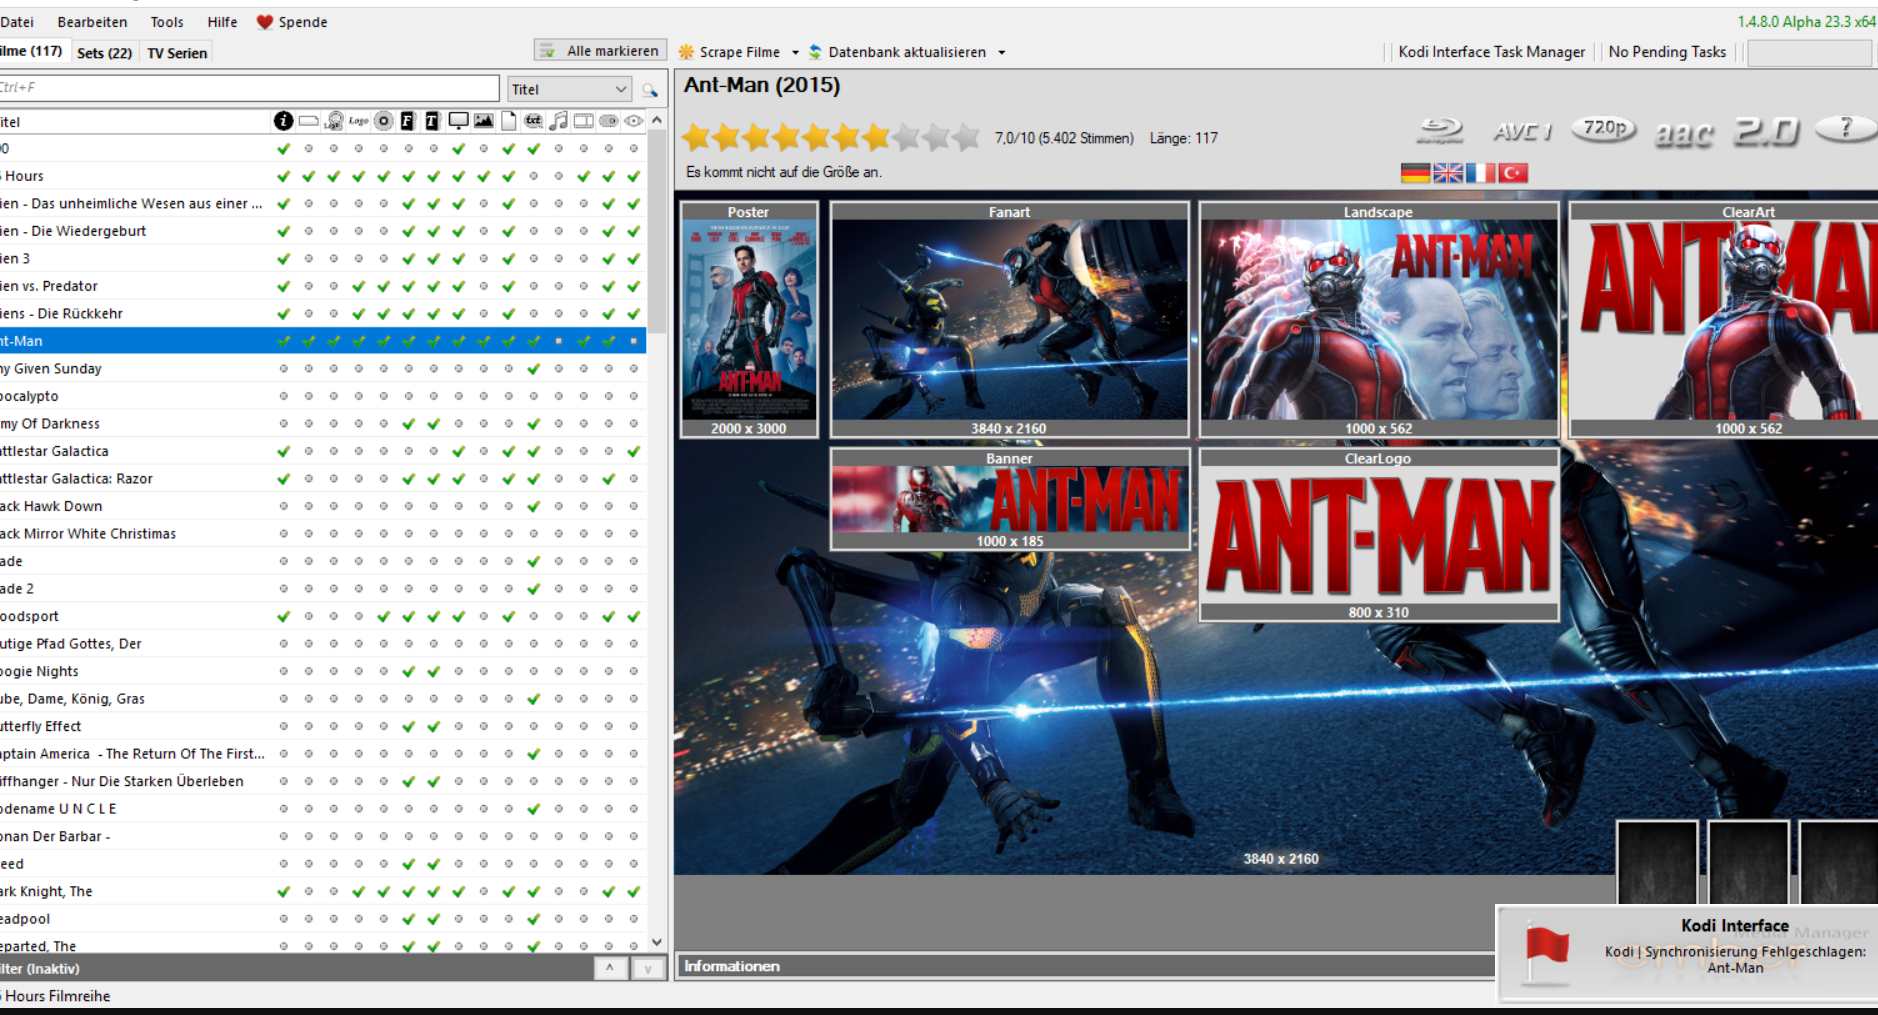
Task: Click the blank page poster column icon
Action: (509, 121)
